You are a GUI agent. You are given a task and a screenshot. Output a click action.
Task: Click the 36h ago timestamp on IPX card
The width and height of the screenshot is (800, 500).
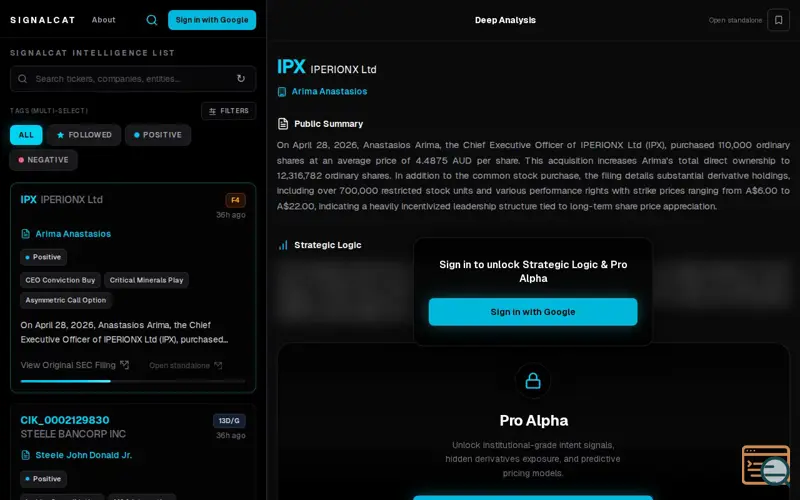point(231,215)
